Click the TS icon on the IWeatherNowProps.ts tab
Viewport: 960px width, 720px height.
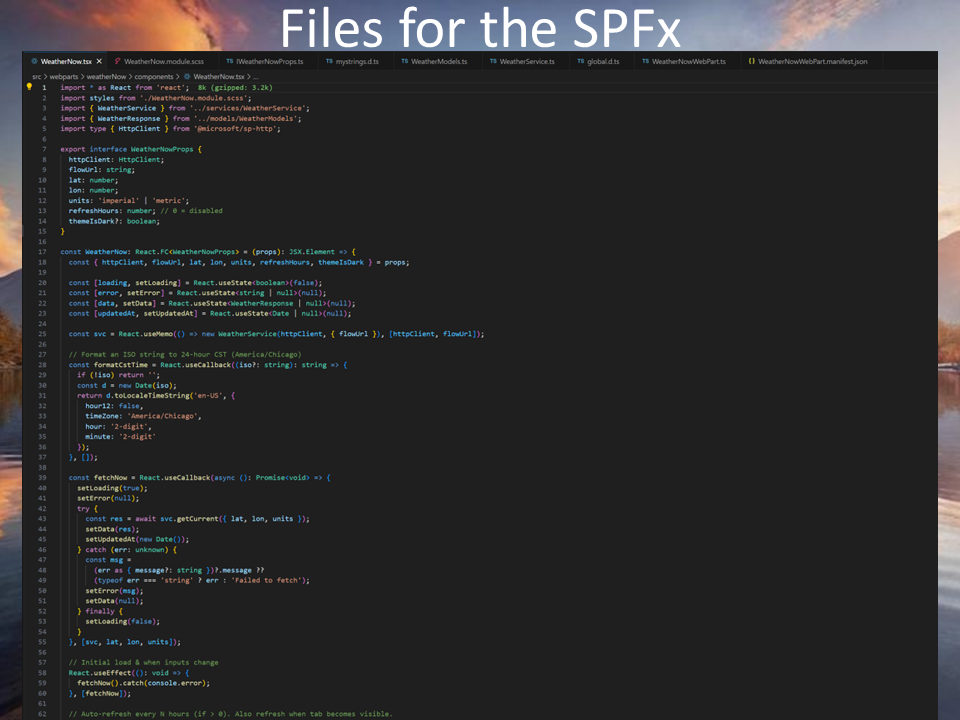(x=230, y=61)
